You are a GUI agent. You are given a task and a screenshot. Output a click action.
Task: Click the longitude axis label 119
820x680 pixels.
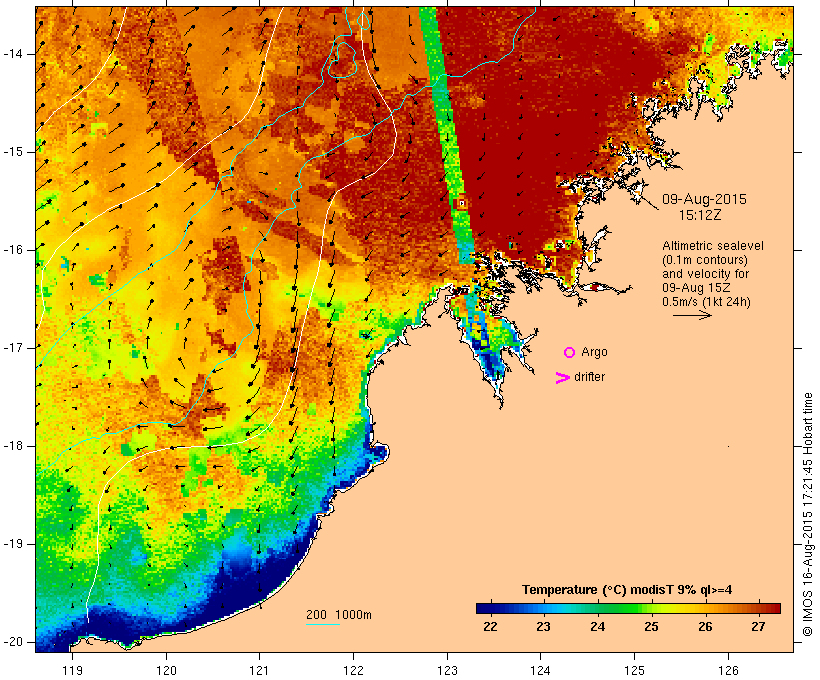(x=72, y=671)
